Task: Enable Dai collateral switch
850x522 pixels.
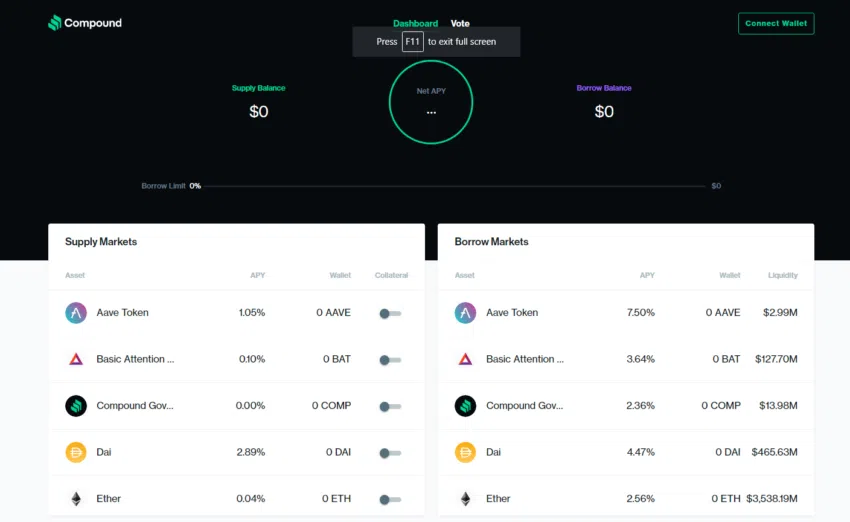Action: [390, 453]
